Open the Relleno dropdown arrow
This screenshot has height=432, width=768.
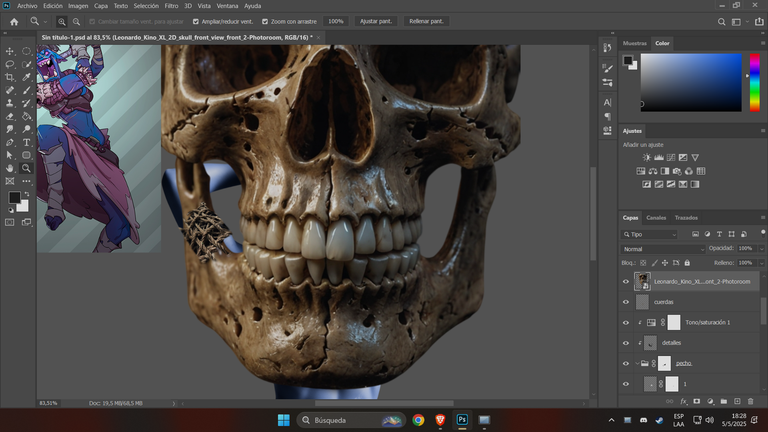pyautogui.click(x=761, y=263)
